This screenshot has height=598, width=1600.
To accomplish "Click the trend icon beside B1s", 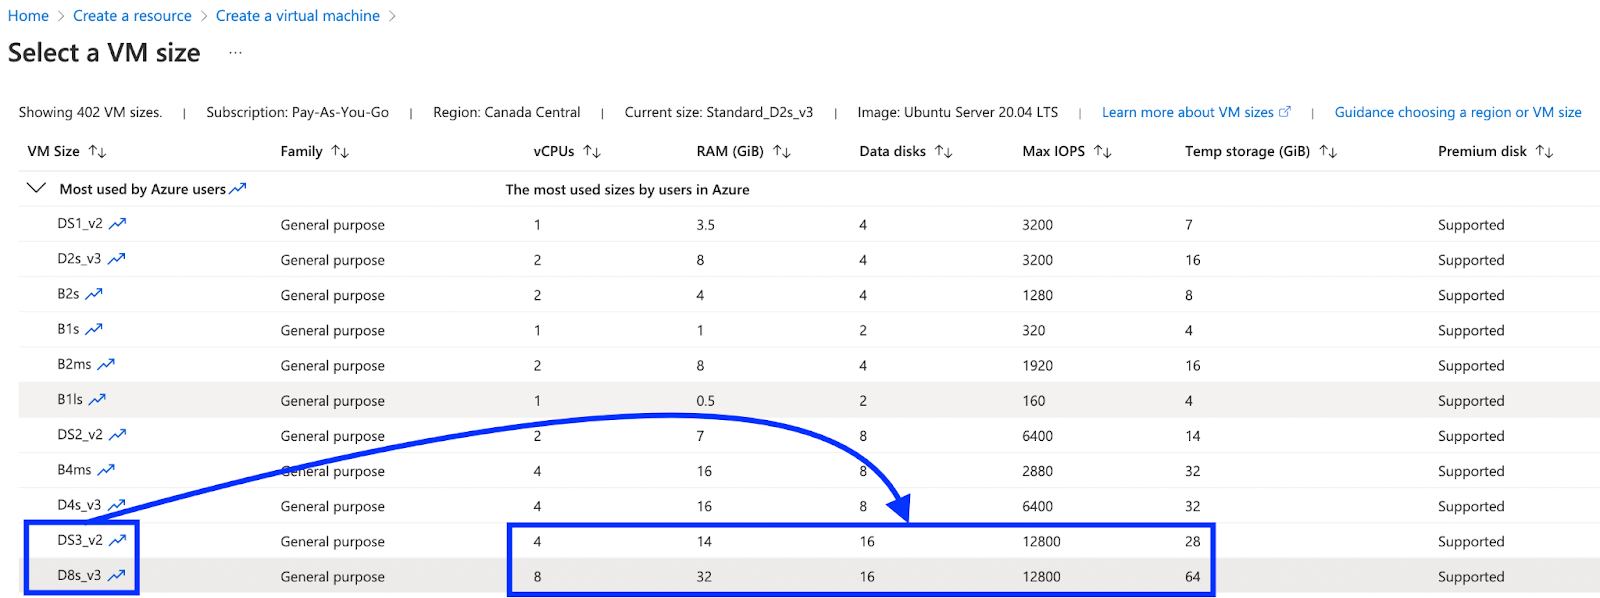I will pyautogui.click(x=94, y=329).
